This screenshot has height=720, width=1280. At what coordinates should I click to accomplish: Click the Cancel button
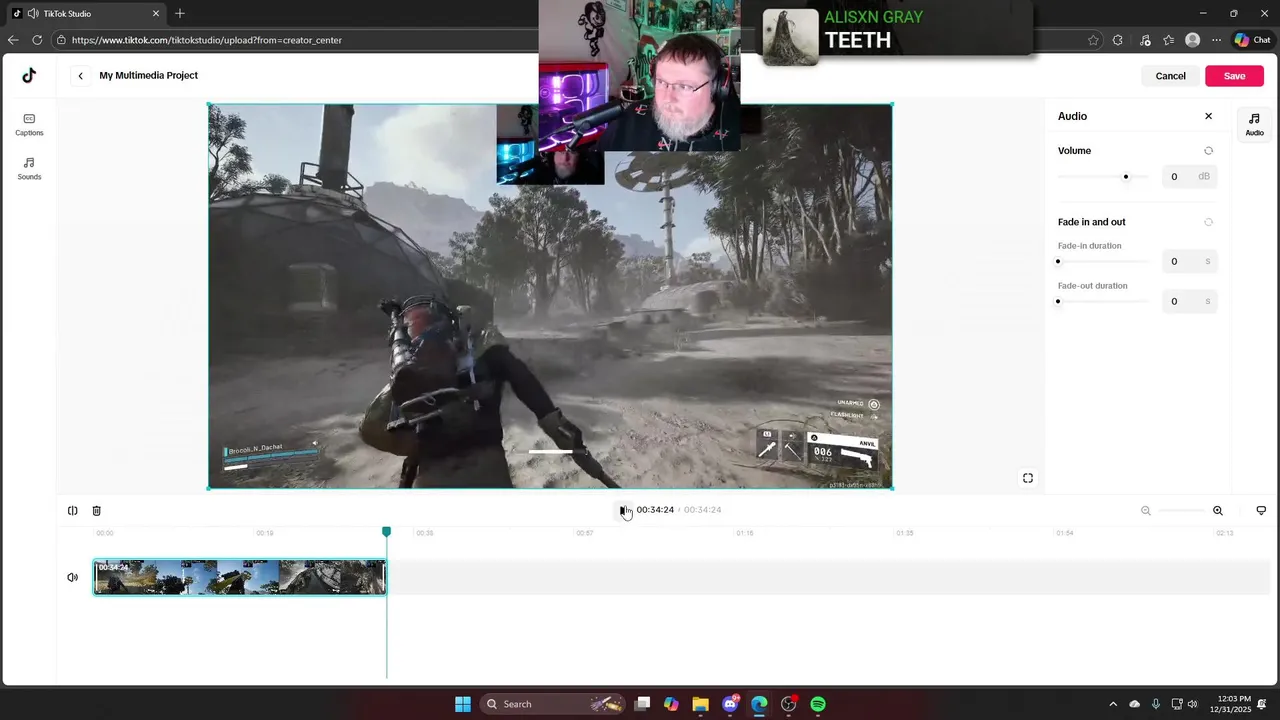1170,76
